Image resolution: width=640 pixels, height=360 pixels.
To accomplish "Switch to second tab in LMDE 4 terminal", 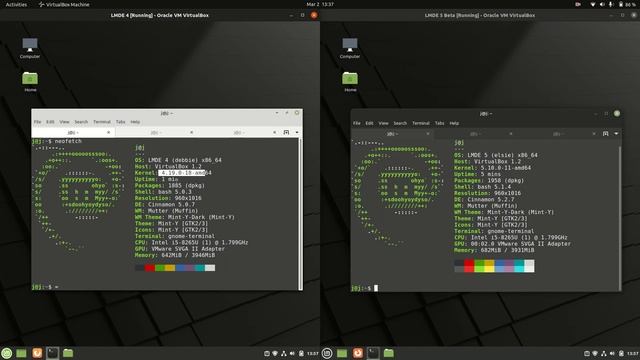I will coord(156,132).
